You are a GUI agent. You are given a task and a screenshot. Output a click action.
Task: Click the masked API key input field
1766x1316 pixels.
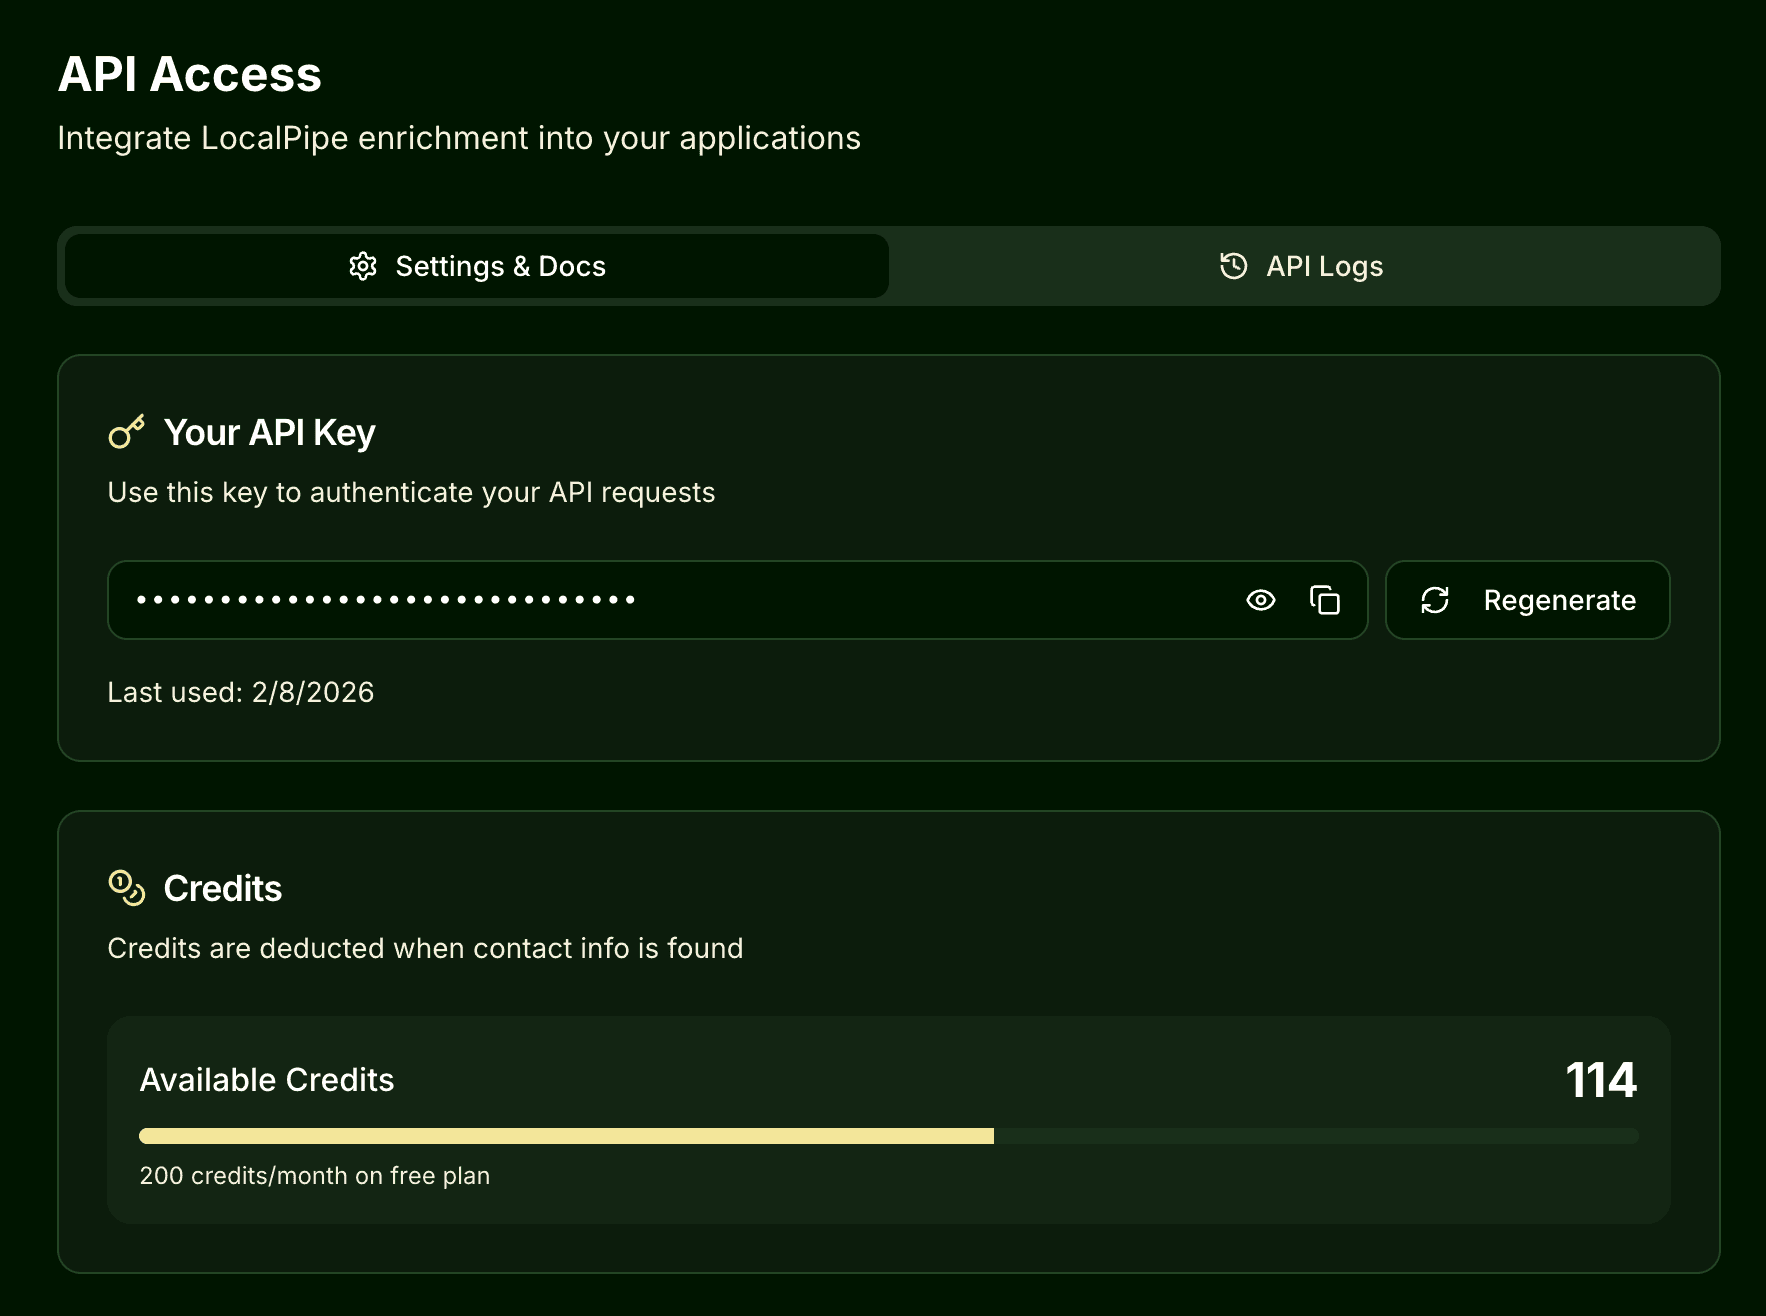pos(600,600)
